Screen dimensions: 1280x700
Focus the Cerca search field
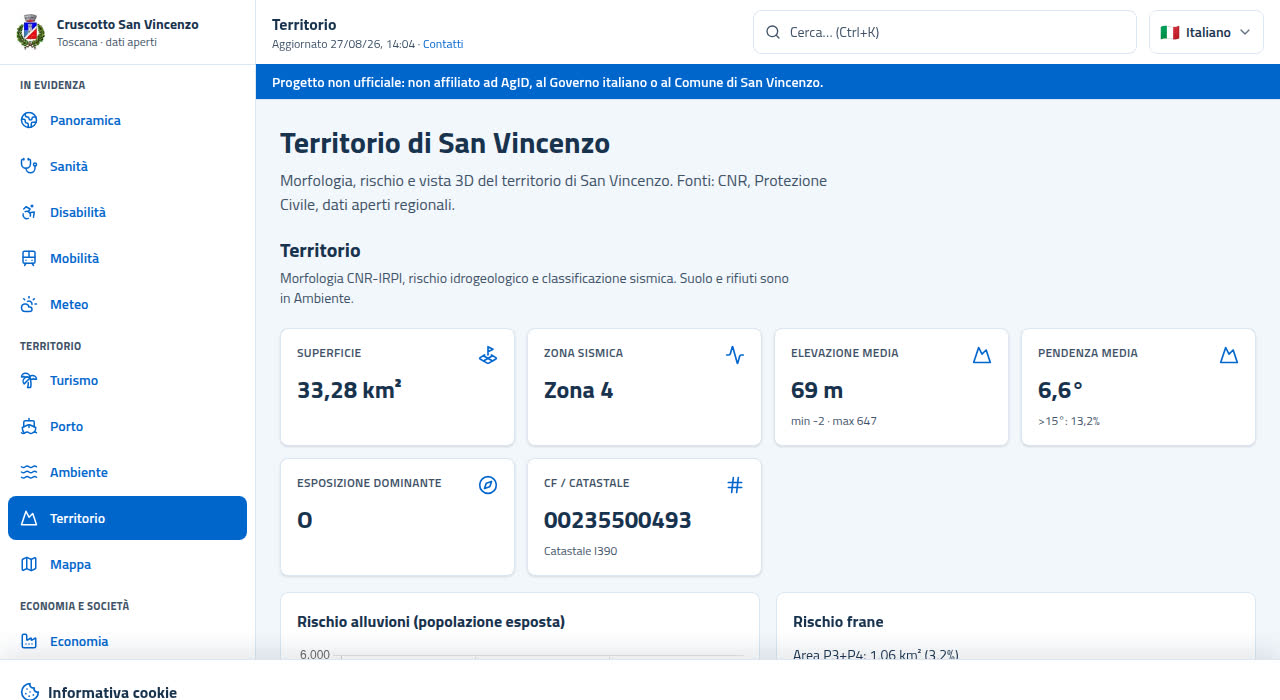pos(944,32)
